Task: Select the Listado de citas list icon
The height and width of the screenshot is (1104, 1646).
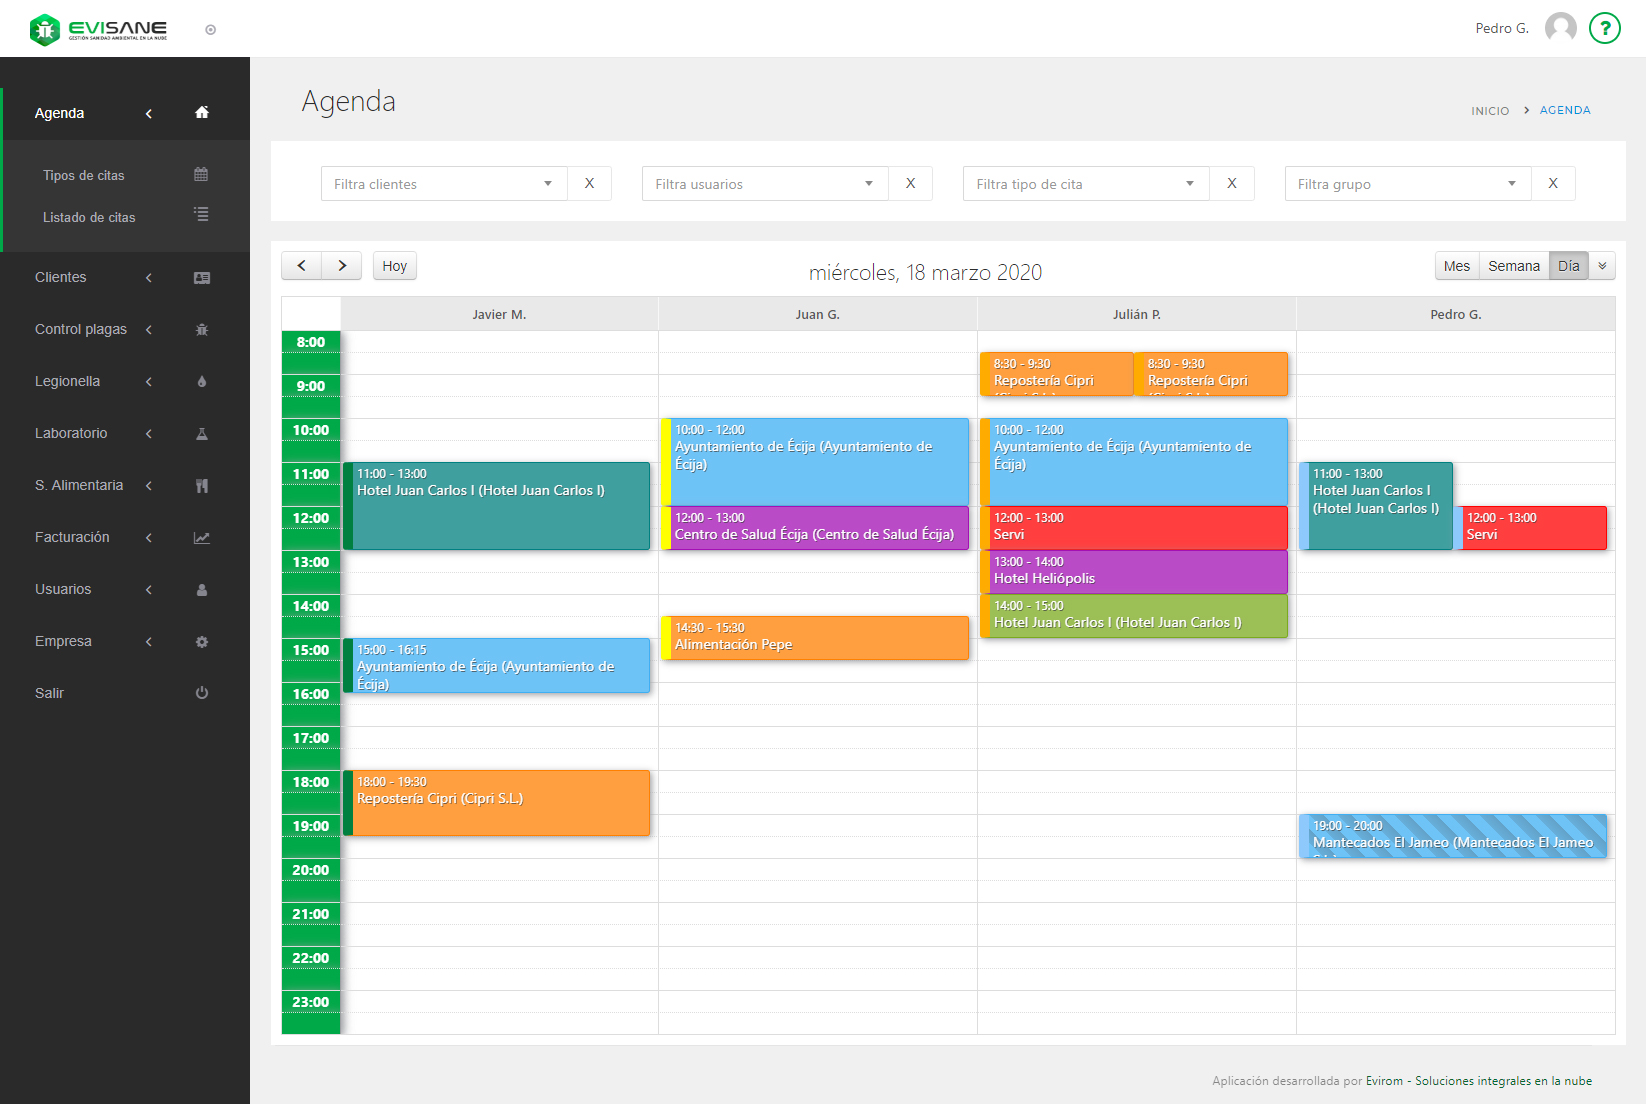Action: click(x=200, y=215)
